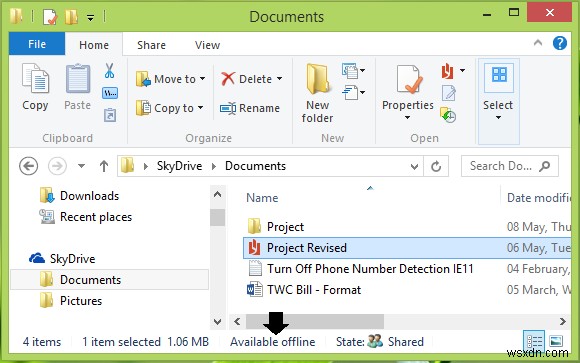The width and height of the screenshot is (580, 363).
Task: Click the Open with PDF icon
Action: pyautogui.click(x=448, y=71)
